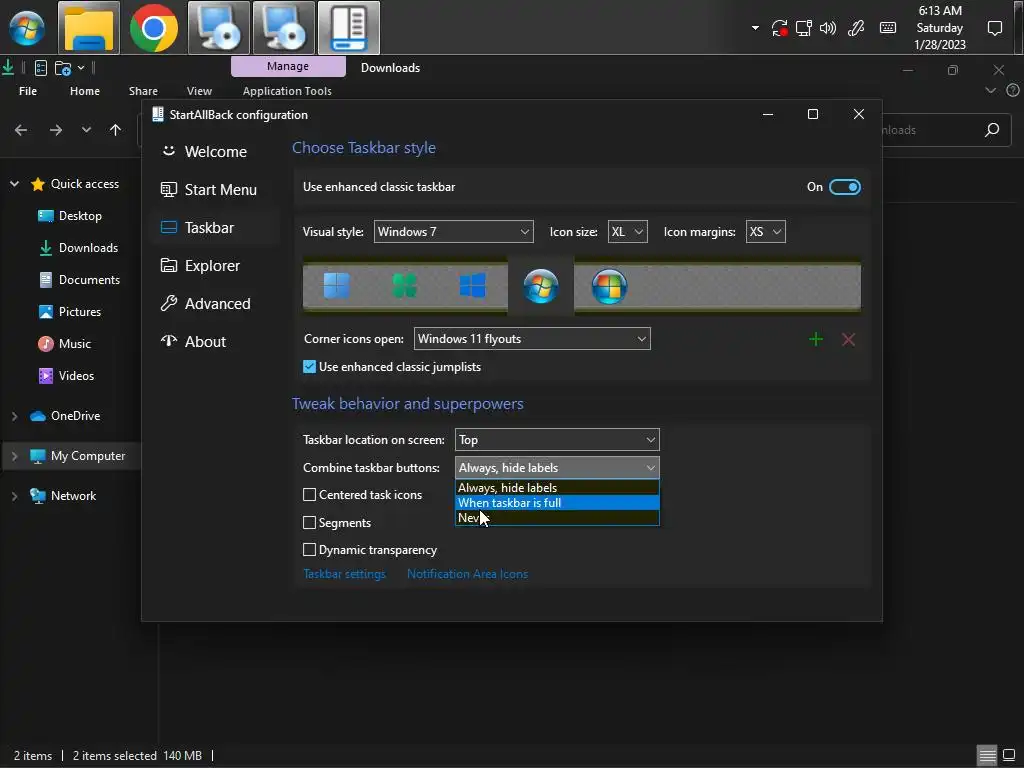Open the Taskbar settings link
Viewport: 1024px width, 768px height.
pyautogui.click(x=344, y=574)
